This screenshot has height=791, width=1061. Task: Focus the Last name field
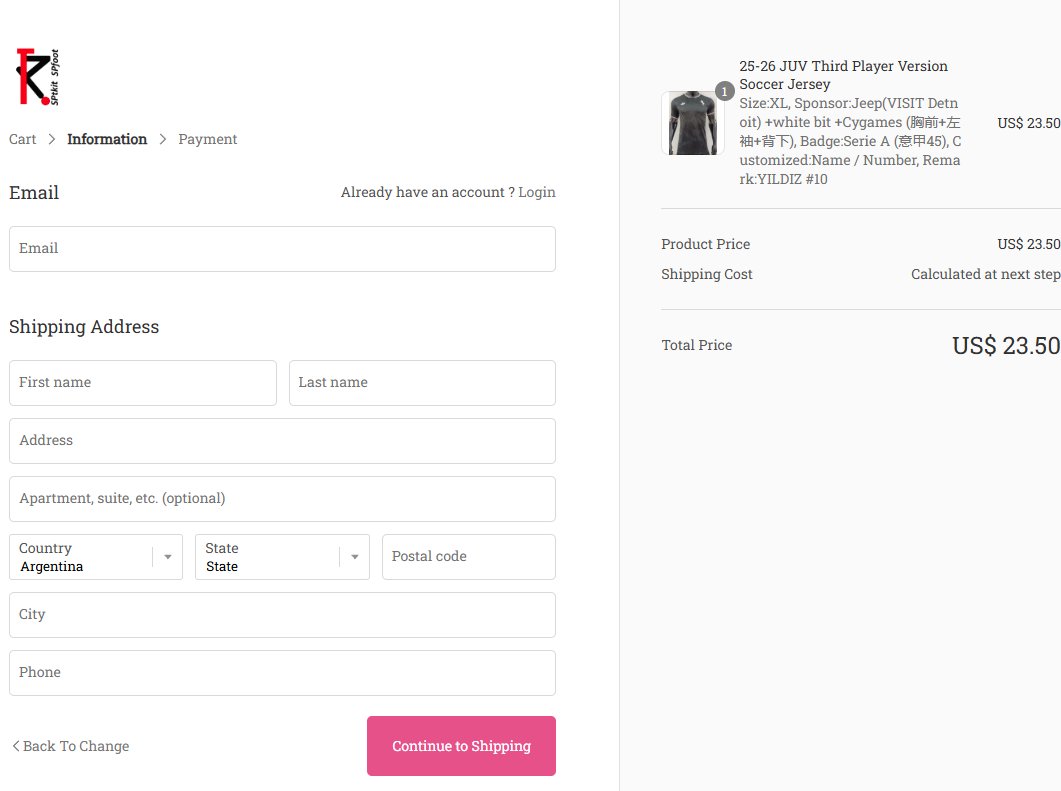tap(422, 383)
